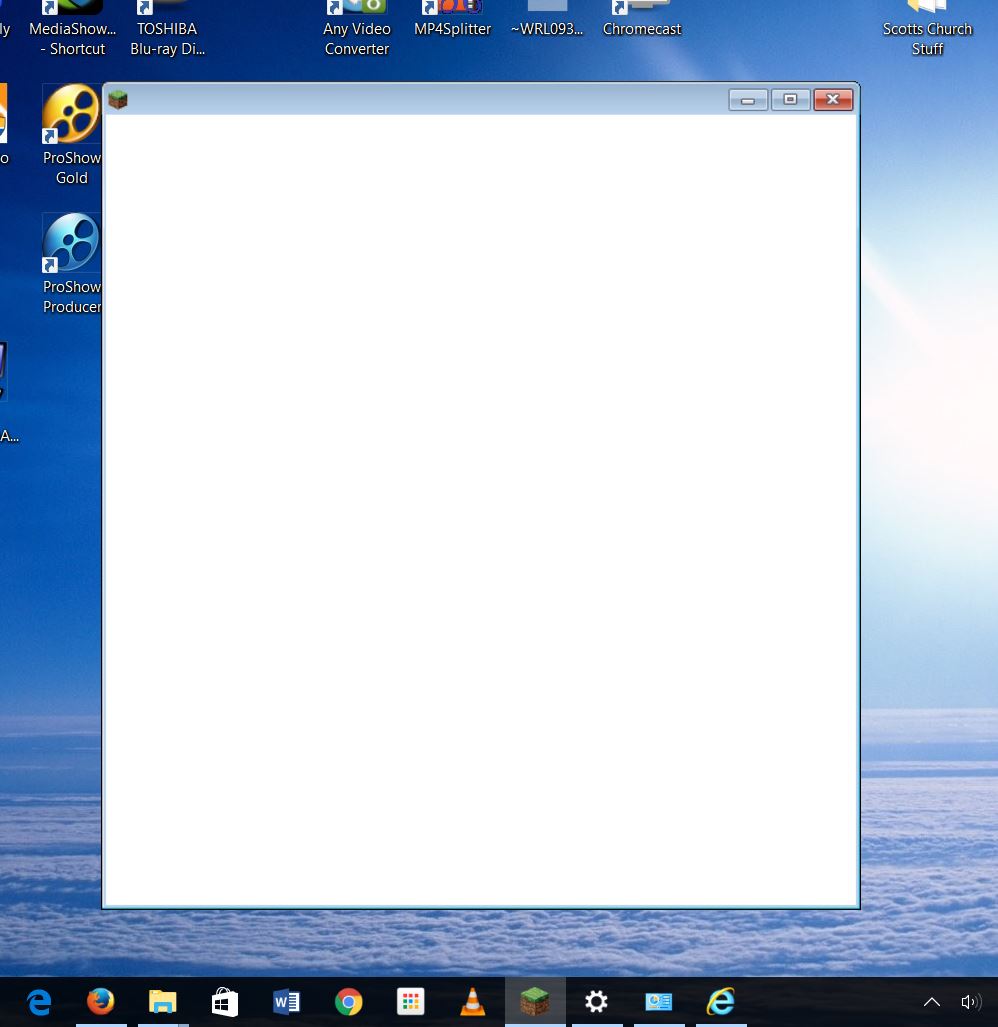Click the Minecraft block icon in the title bar

click(118, 100)
